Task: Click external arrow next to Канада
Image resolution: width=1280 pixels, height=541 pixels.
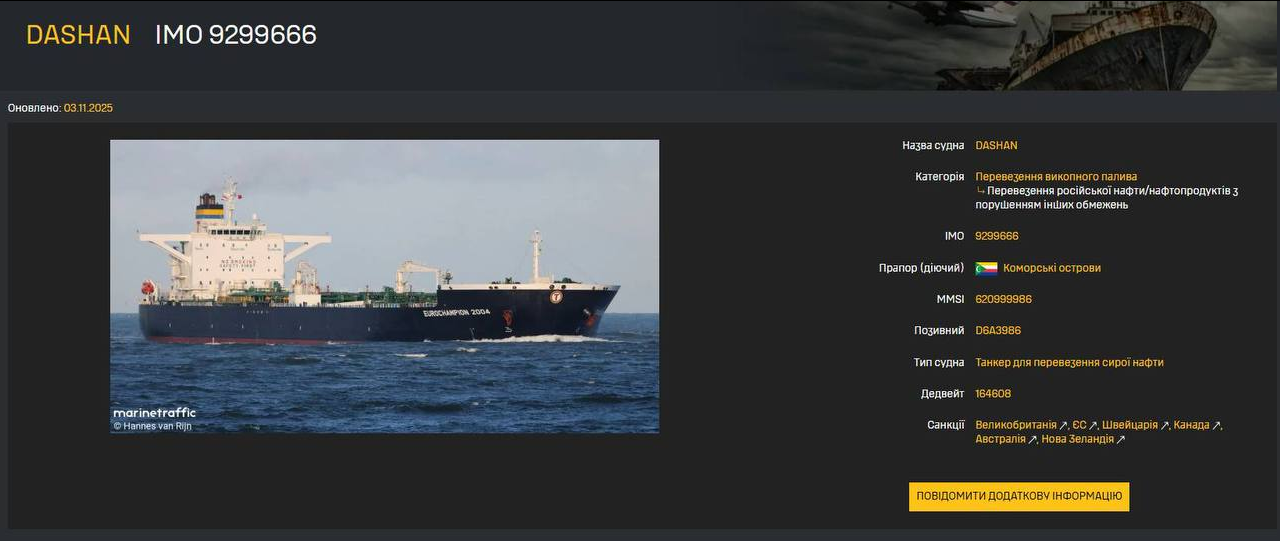Action: (1217, 426)
